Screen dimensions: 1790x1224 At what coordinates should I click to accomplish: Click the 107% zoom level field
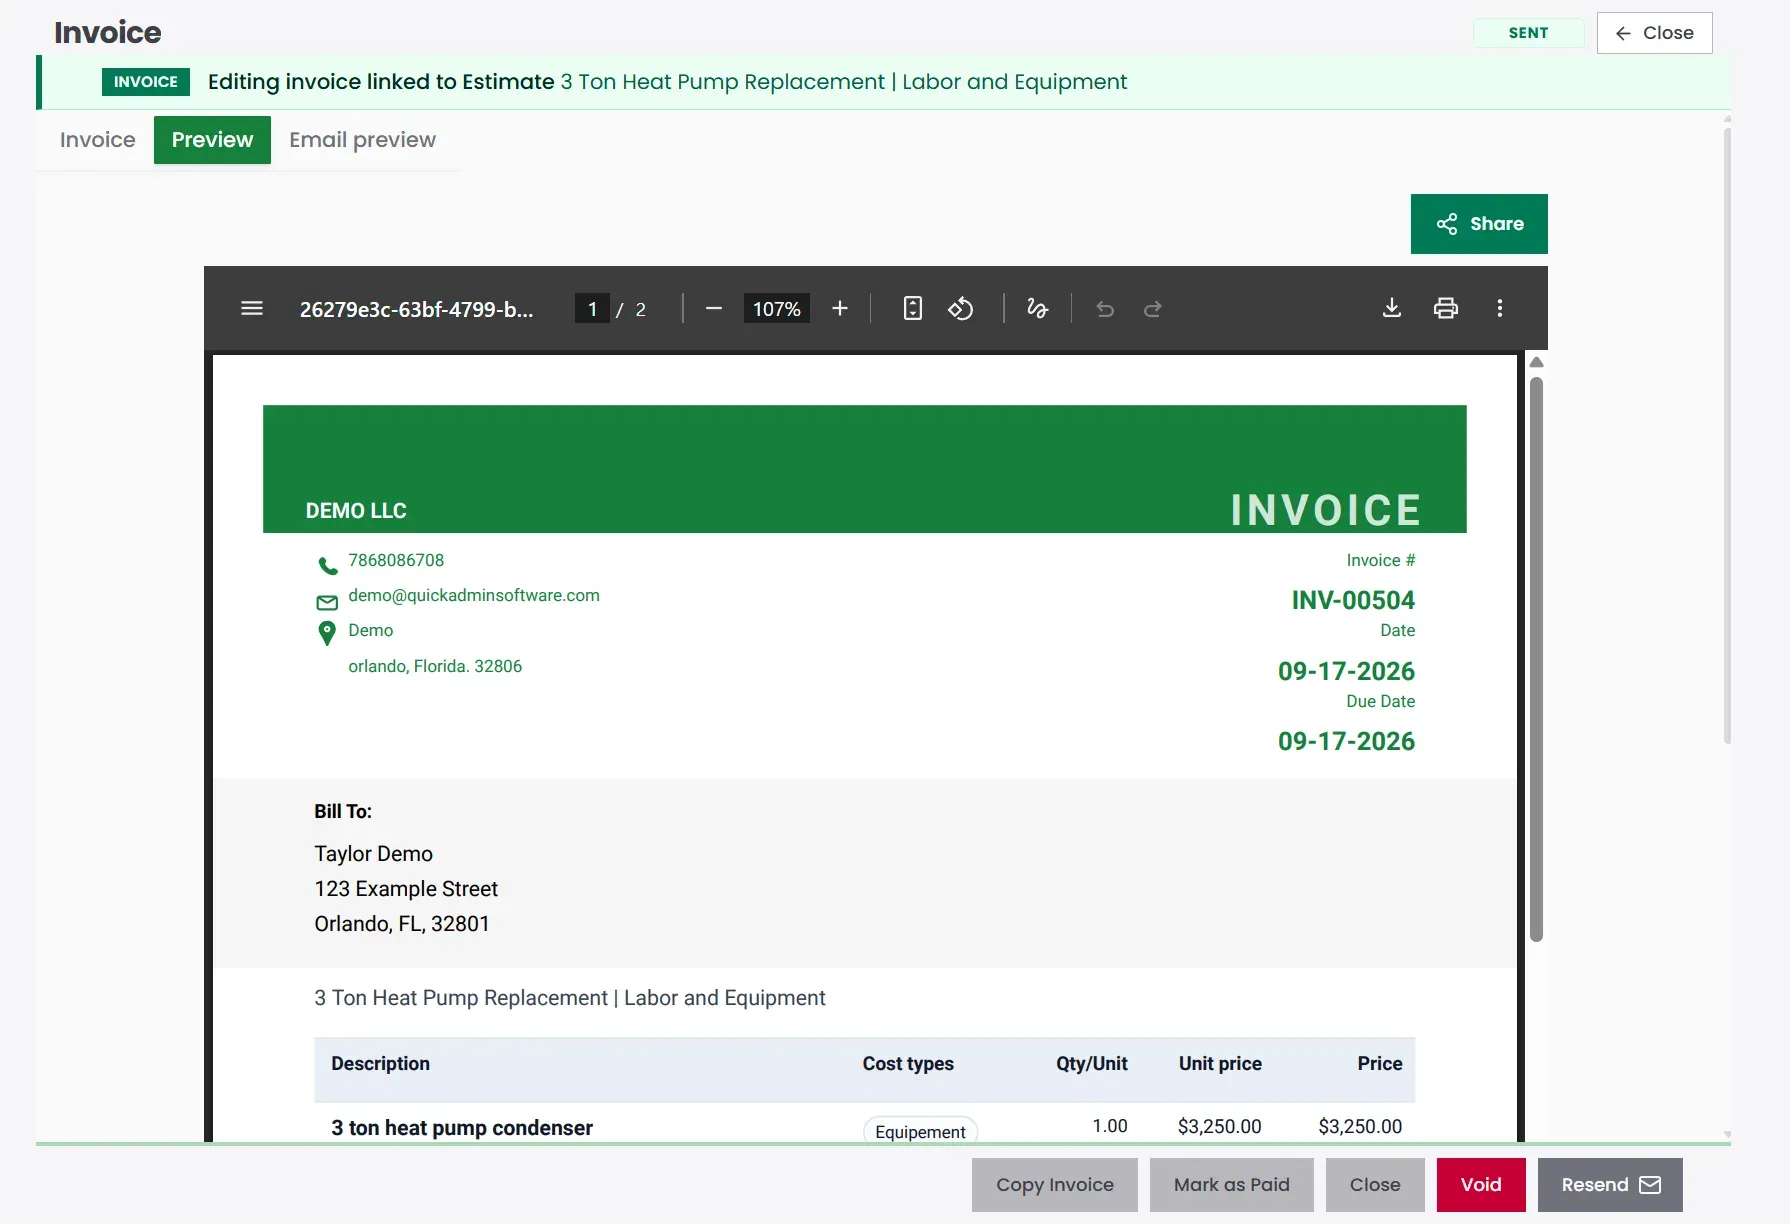click(x=777, y=309)
